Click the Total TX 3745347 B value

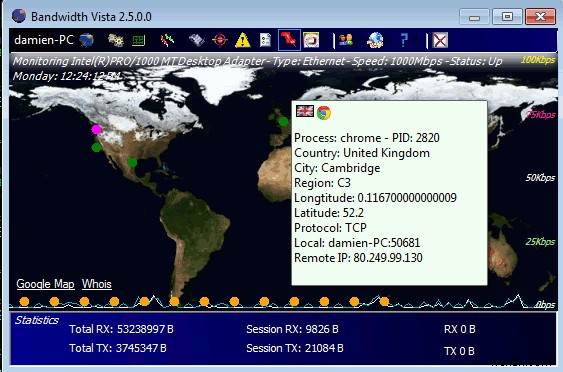(x=118, y=348)
